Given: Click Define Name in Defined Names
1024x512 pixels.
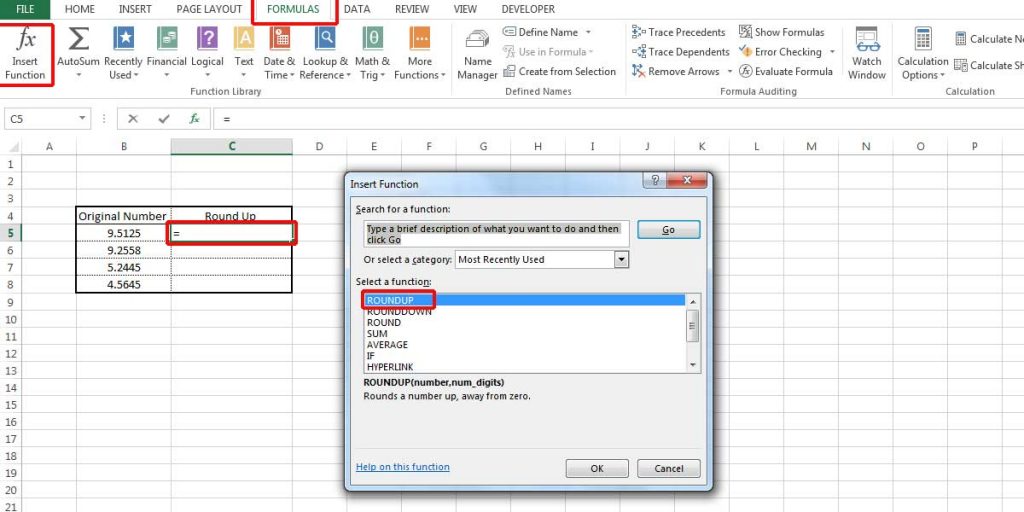Looking at the screenshot, I should [x=541, y=32].
